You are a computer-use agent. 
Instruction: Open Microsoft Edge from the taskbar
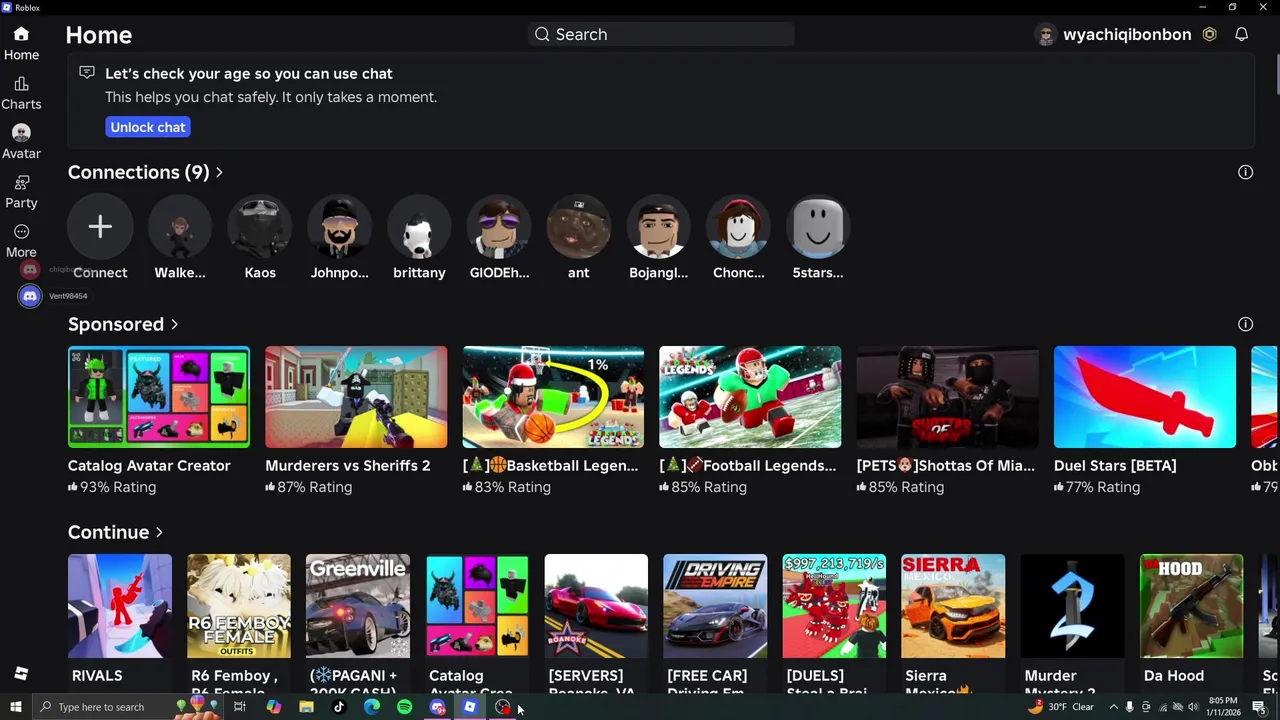pos(371,707)
